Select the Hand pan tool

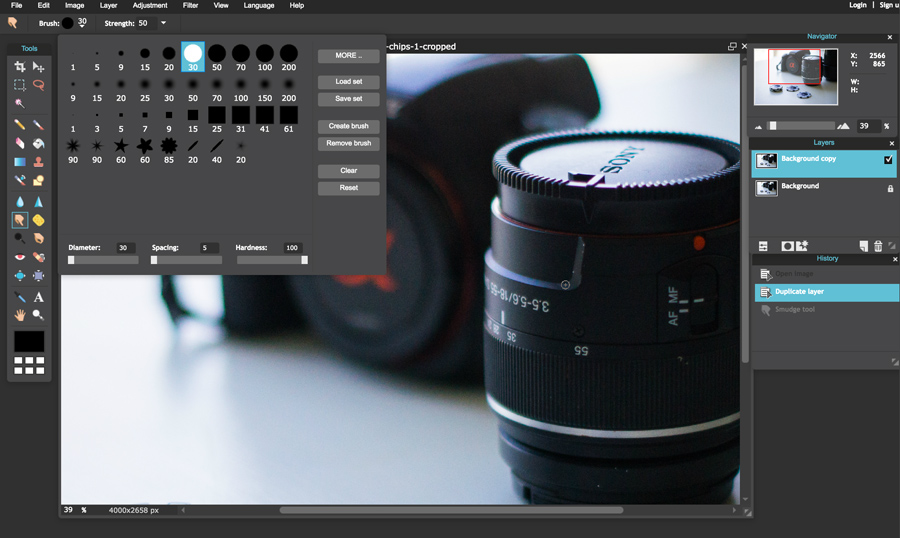[20, 315]
